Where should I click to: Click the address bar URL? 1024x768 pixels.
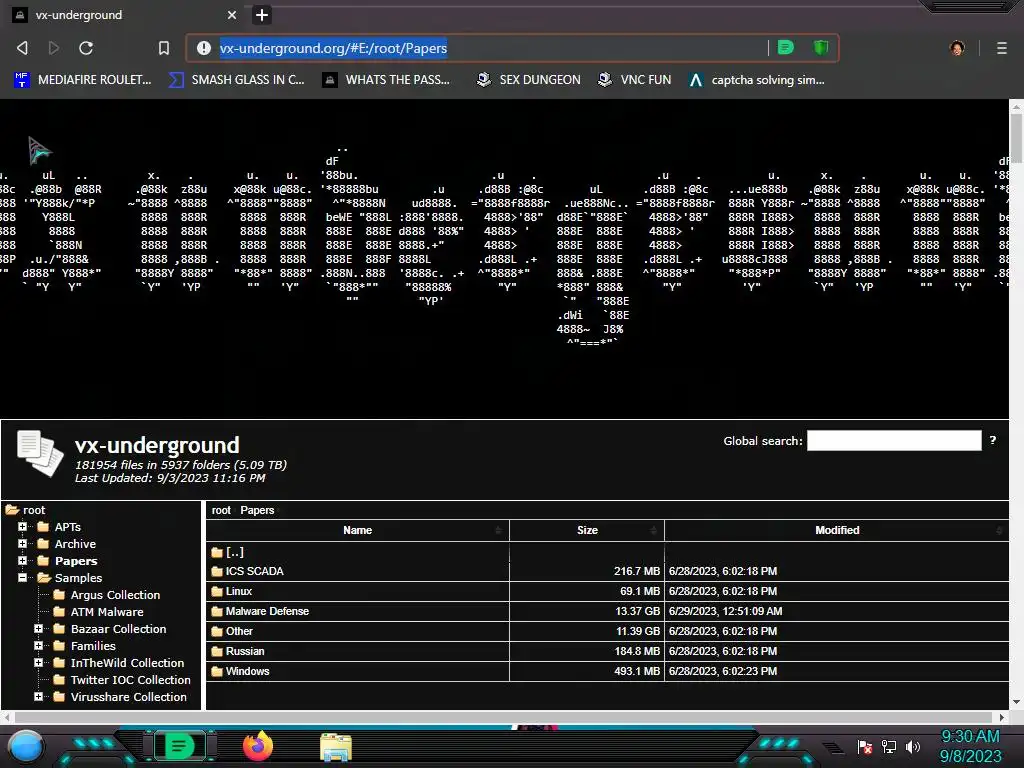tap(333, 48)
